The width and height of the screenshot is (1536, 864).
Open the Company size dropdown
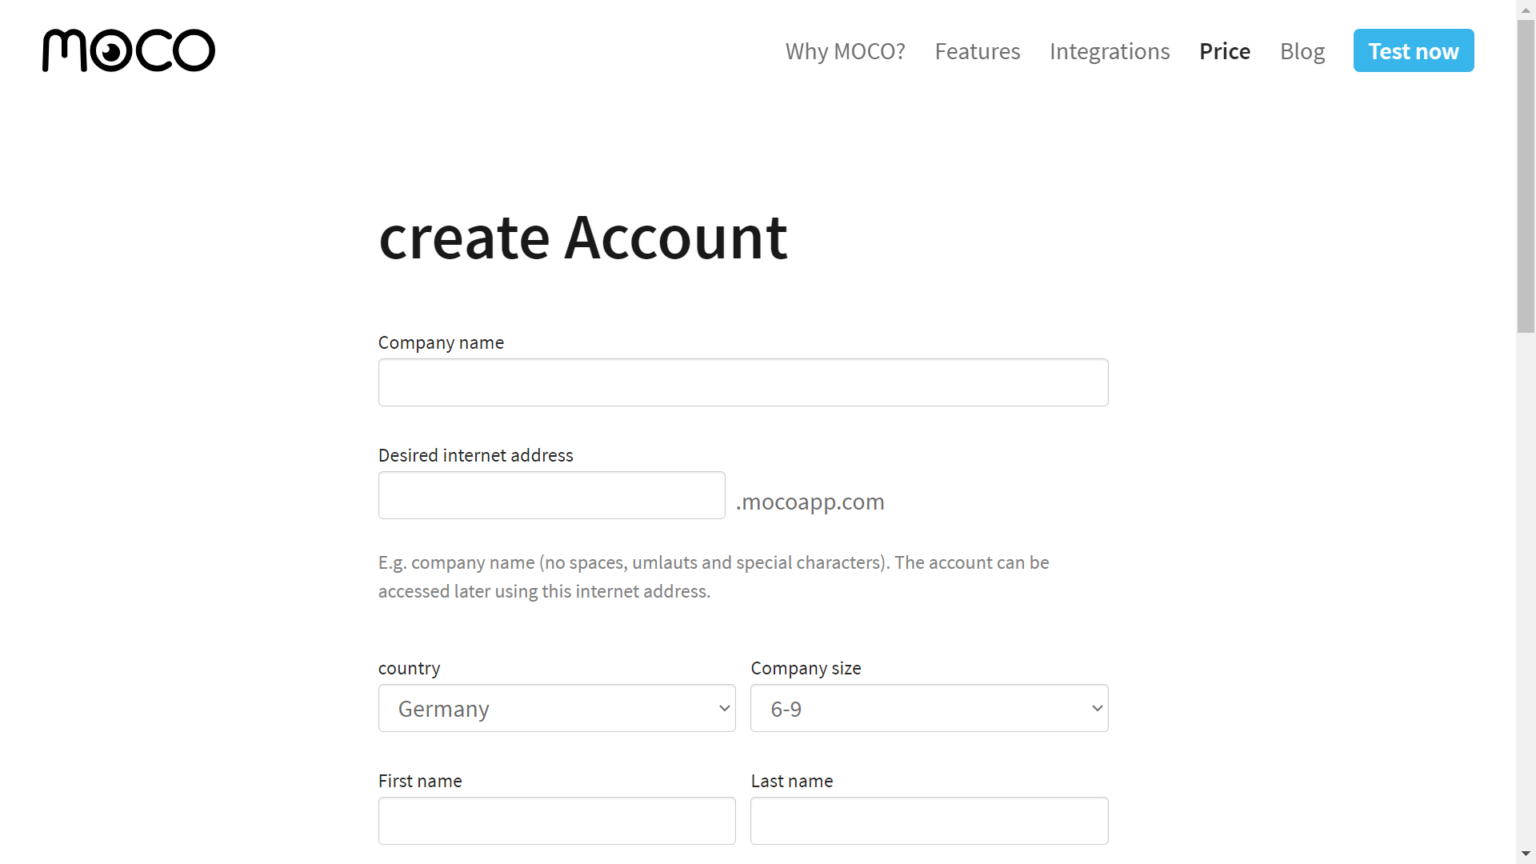pos(929,708)
